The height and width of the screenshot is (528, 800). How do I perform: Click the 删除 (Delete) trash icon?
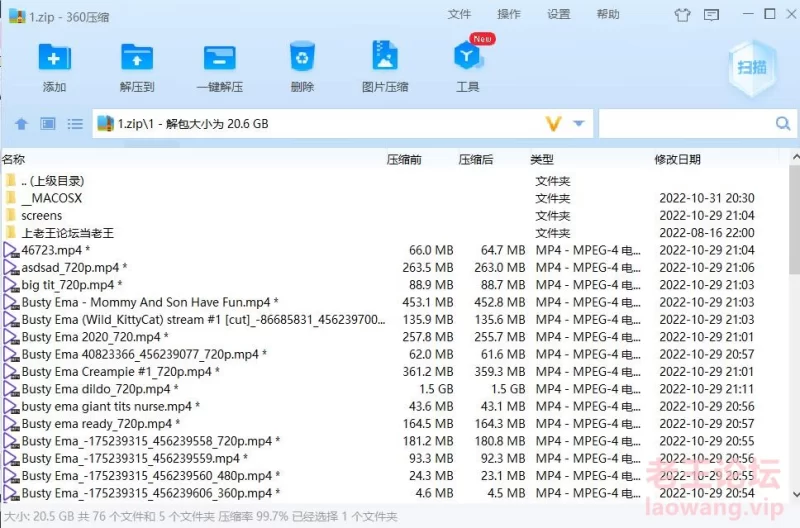pyautogui.click(x=302, y=56)
